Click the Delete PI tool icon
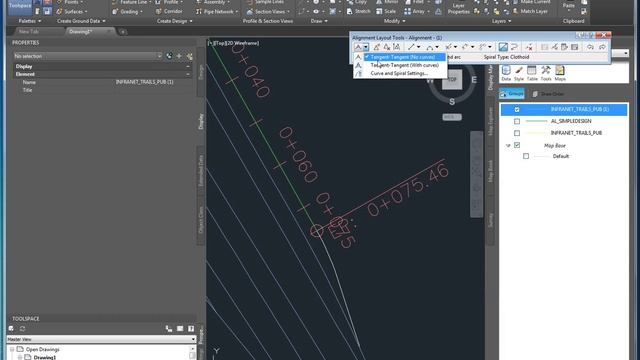Image resolution: width=640 pixels, height=360 pixels. coord(387,47)
